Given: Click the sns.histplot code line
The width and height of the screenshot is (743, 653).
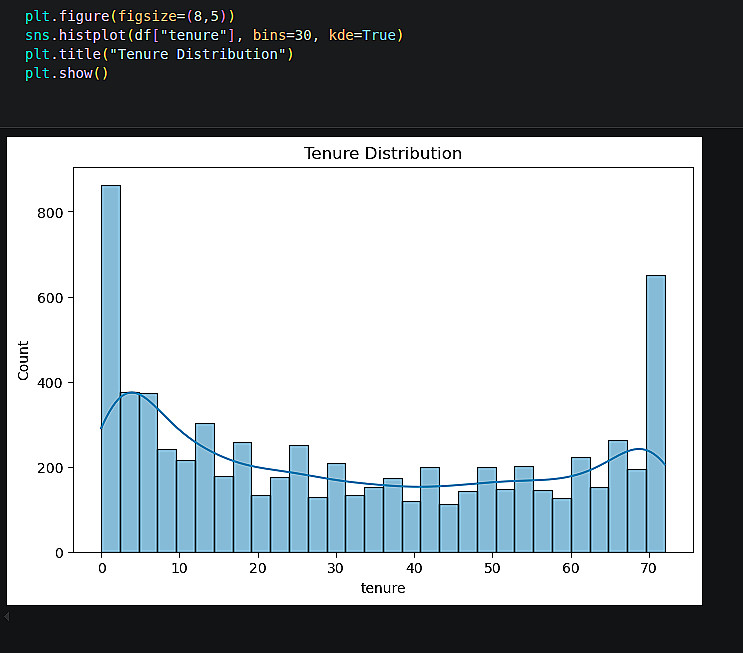Looking at the screenshot, I should [213, 36].
